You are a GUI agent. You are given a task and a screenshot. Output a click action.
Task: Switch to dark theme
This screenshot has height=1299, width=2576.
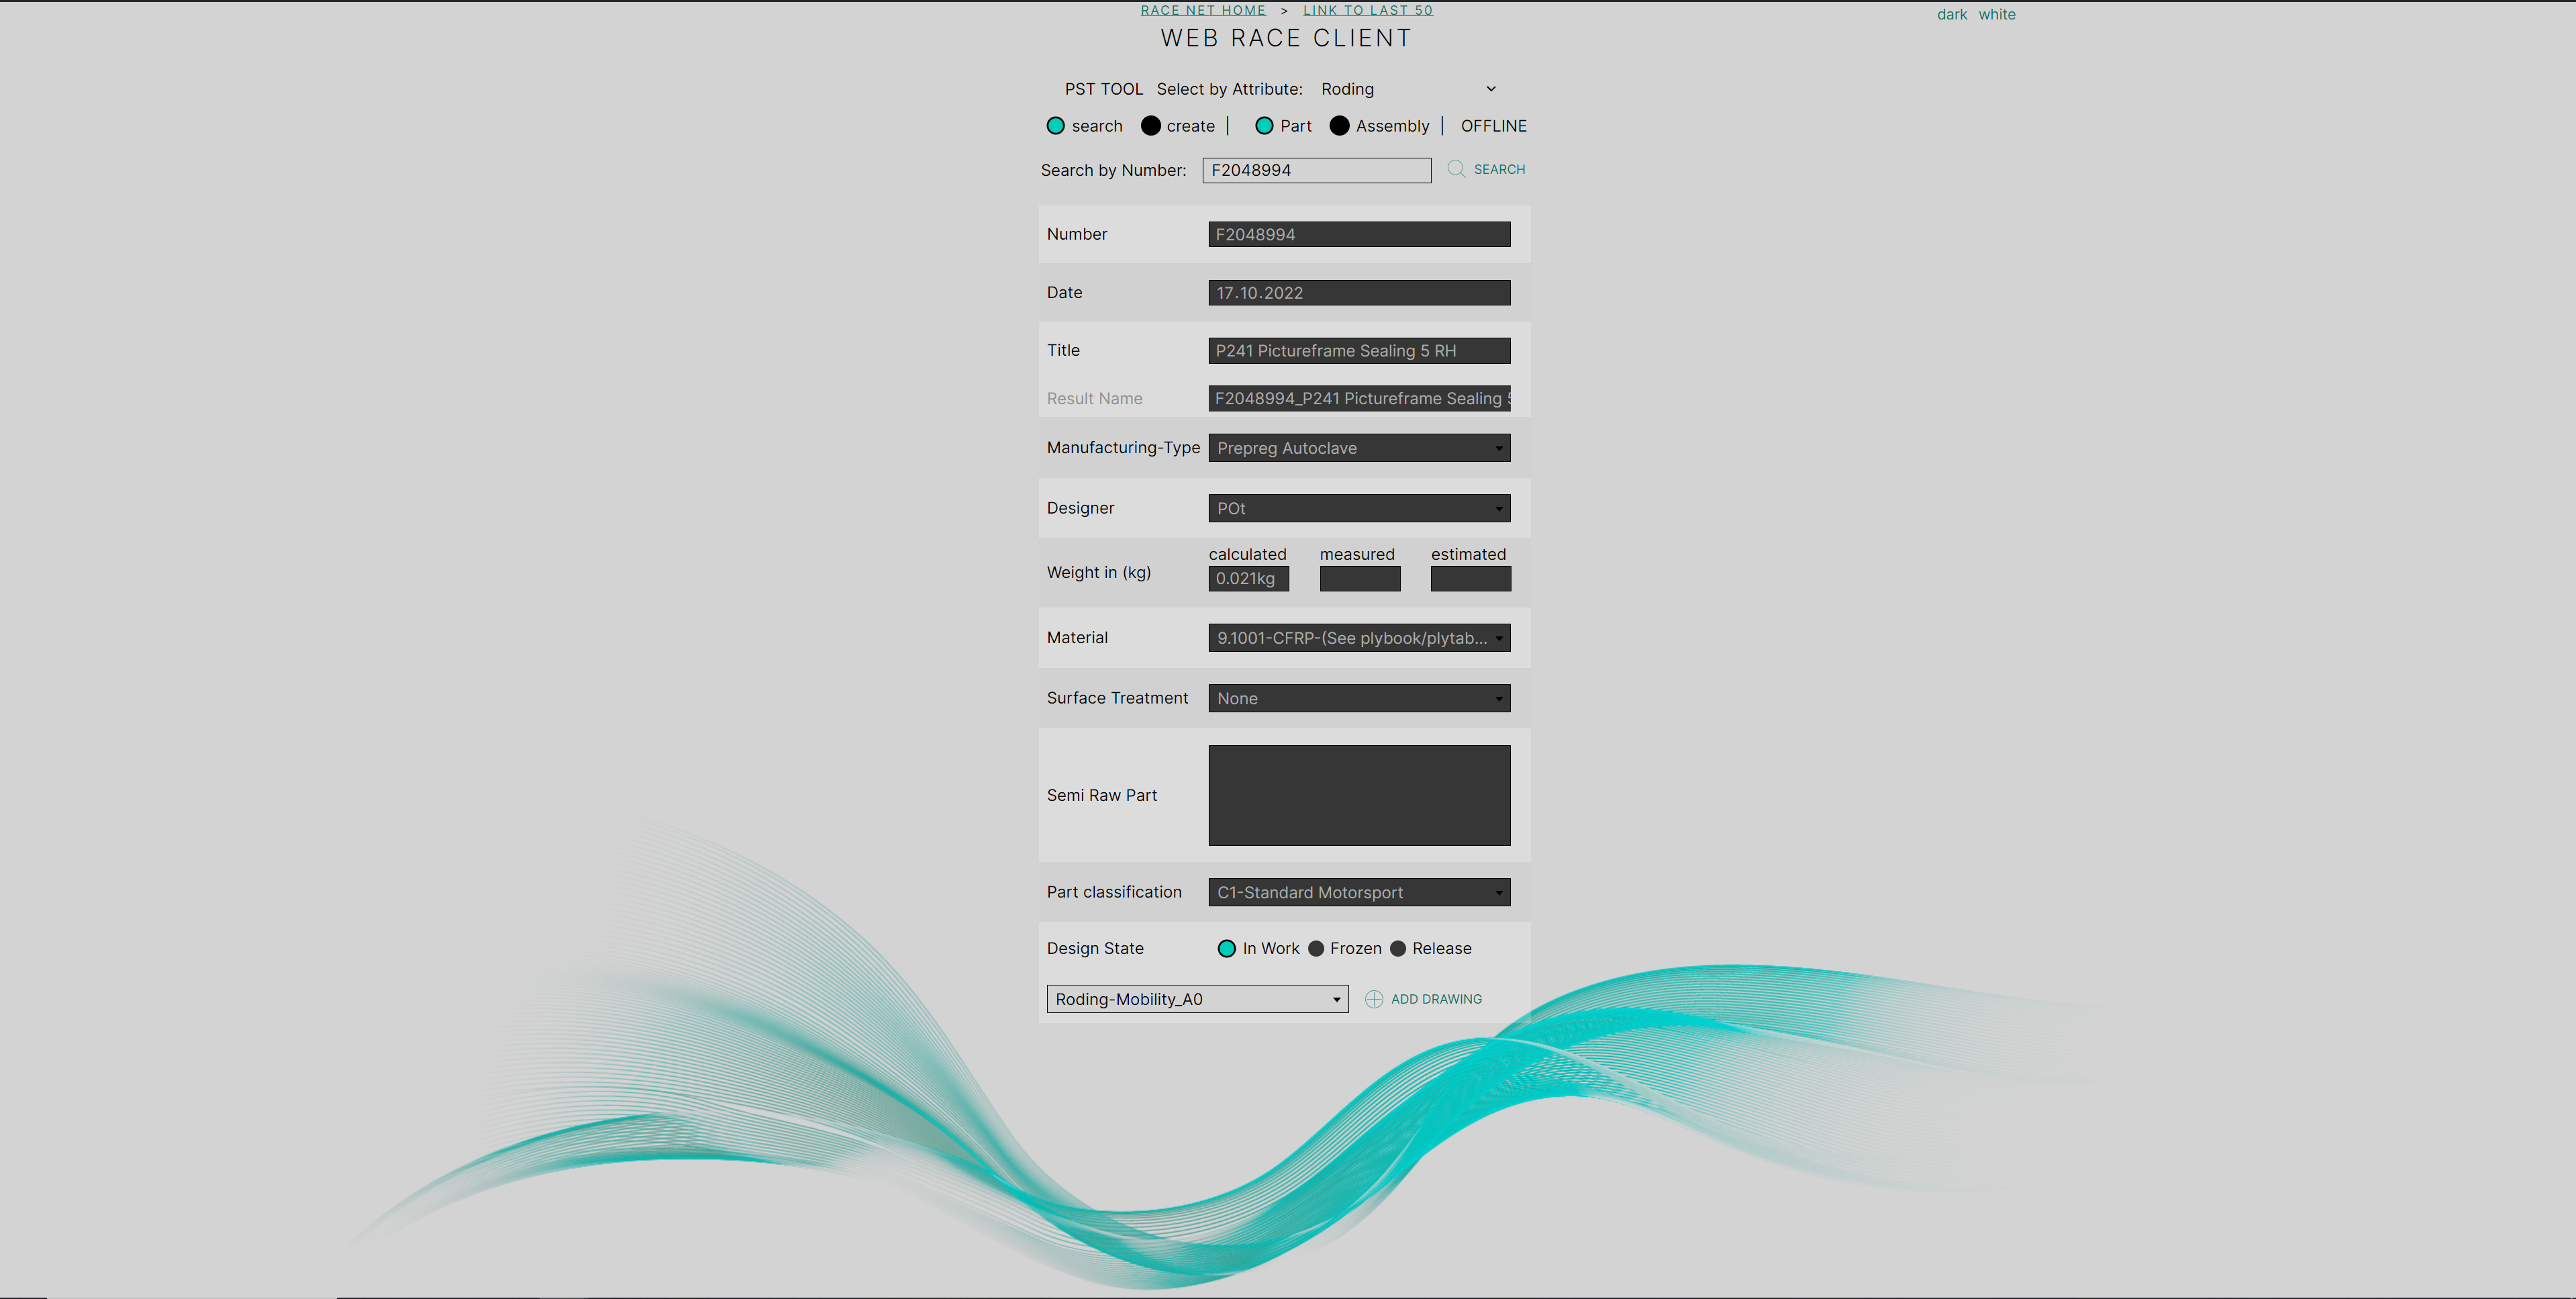click(x=1952, y=14)
